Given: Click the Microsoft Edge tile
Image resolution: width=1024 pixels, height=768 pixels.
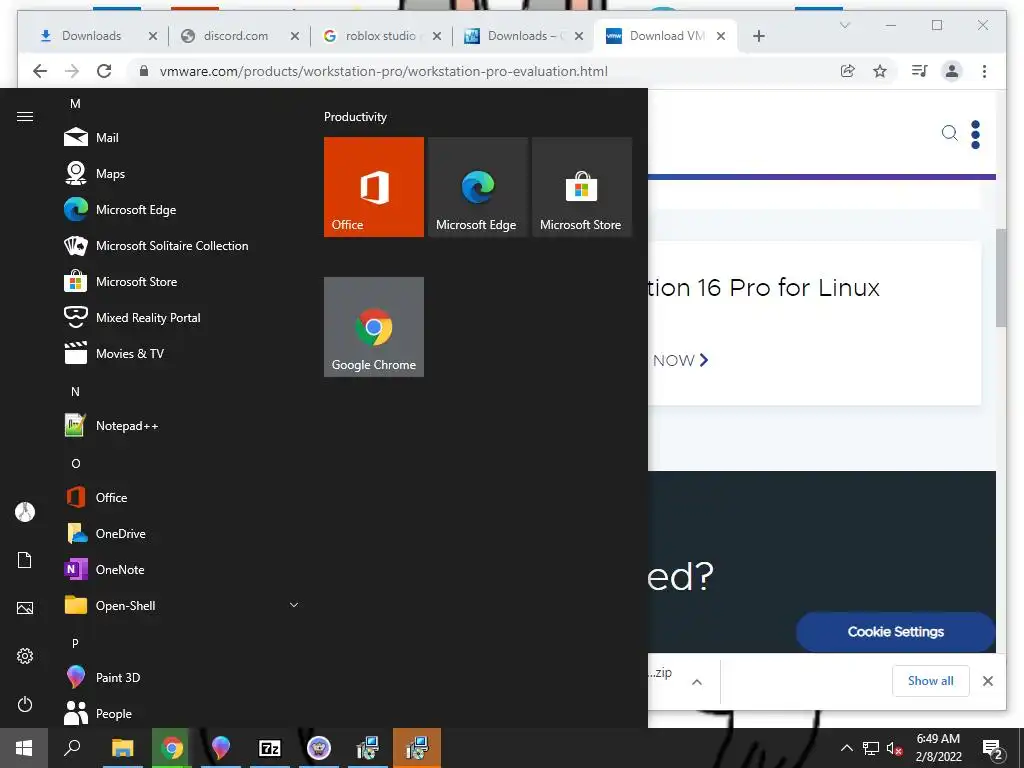Looking at the screenshot, I should click(x=478, y=187).
